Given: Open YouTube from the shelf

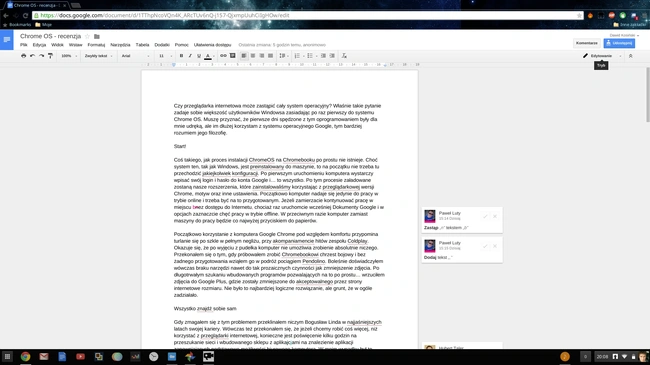Looking at the screenshot, I should [80, 356].
